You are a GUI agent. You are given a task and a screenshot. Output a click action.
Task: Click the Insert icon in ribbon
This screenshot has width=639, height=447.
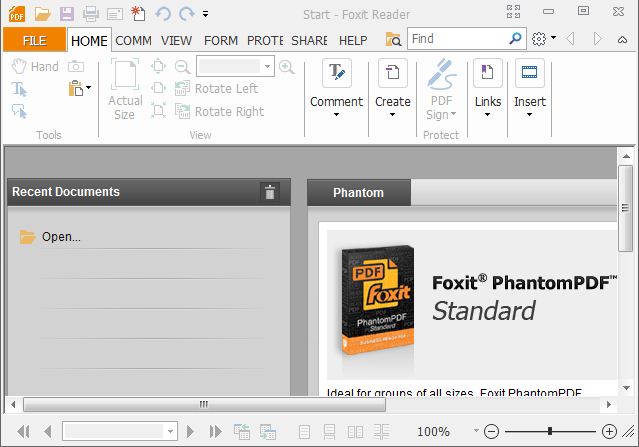click(x=529, y=73)
